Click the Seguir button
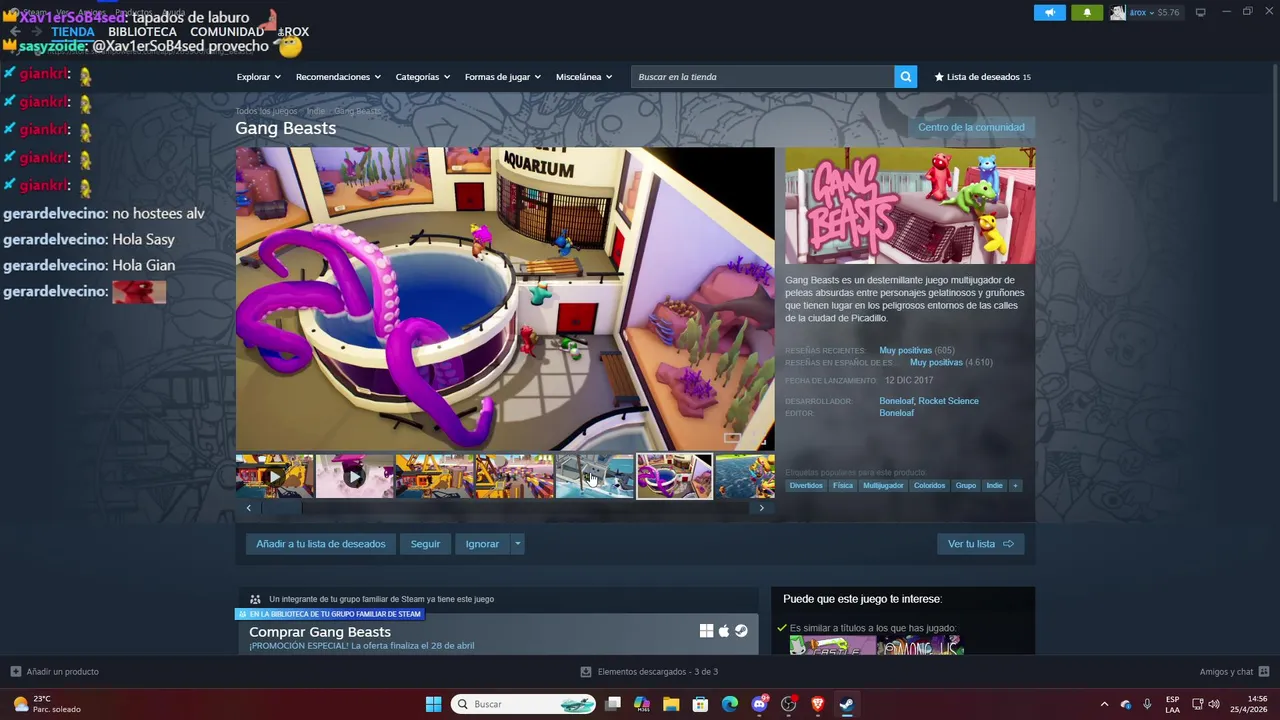The width and height of the screenshot is (1280, 720). tap(425, 544)
